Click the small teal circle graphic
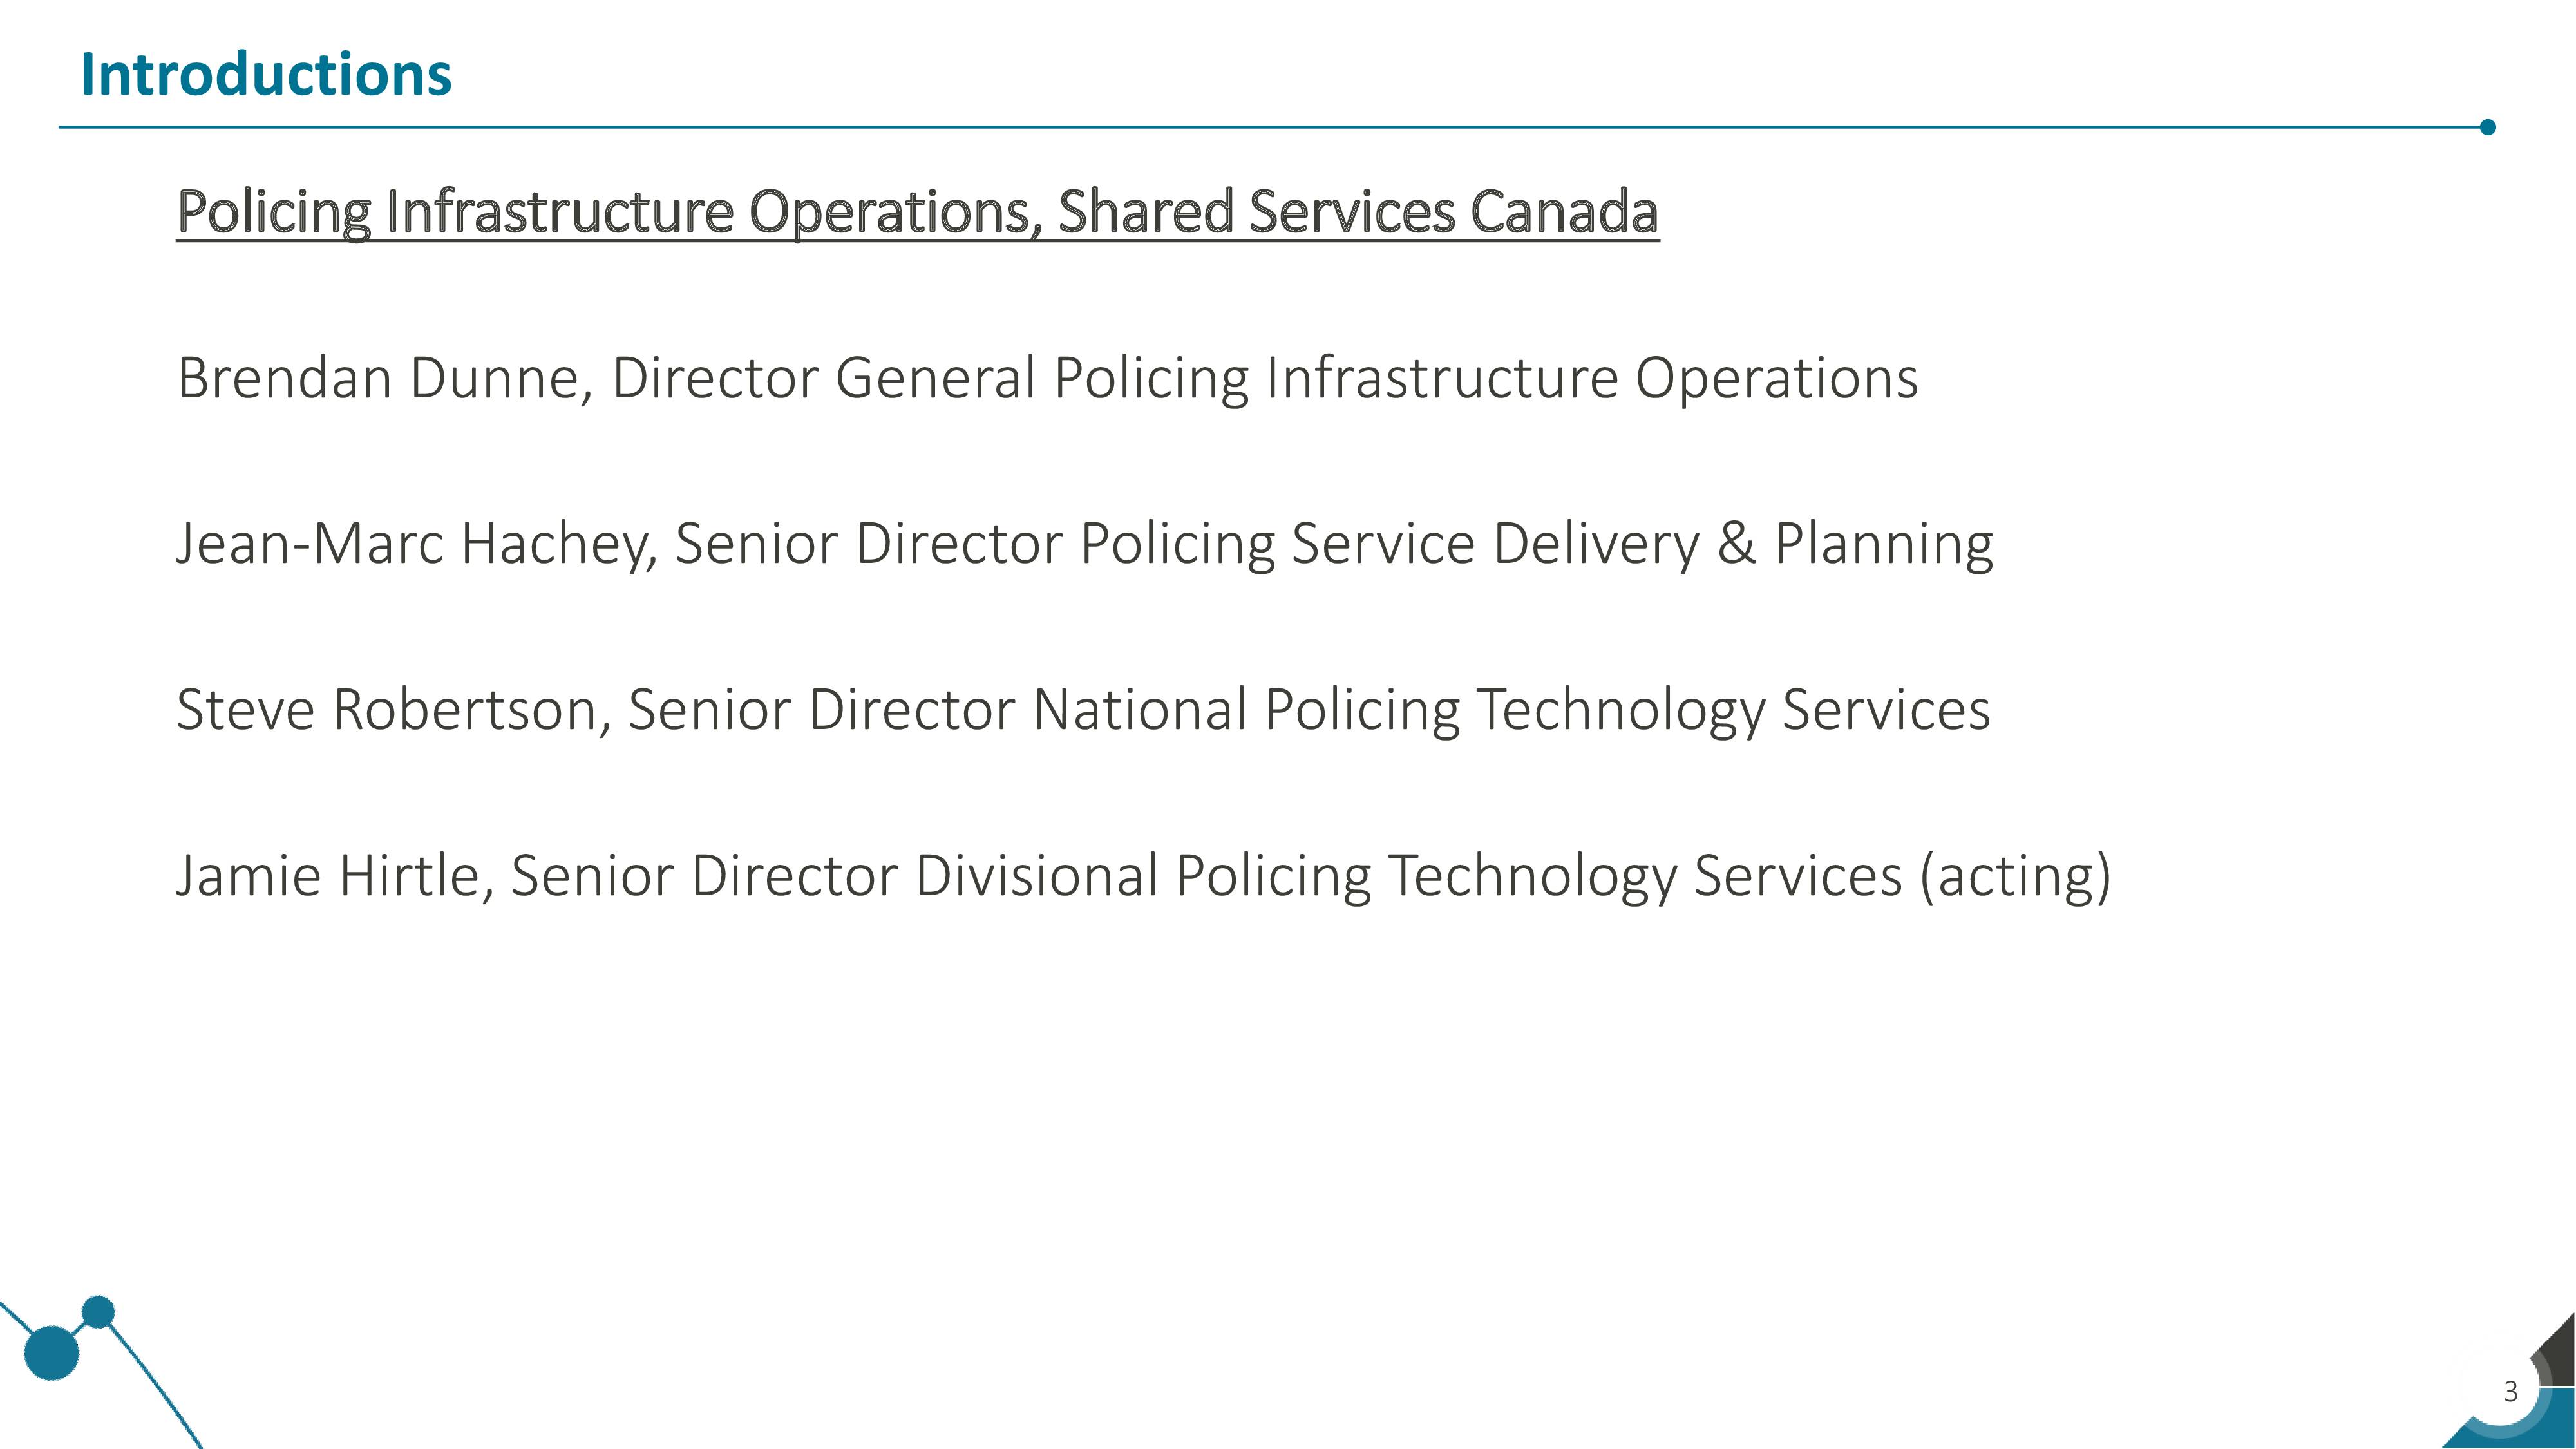The height and width of the screenshot is (1449, 2576). coord(98,1311)
